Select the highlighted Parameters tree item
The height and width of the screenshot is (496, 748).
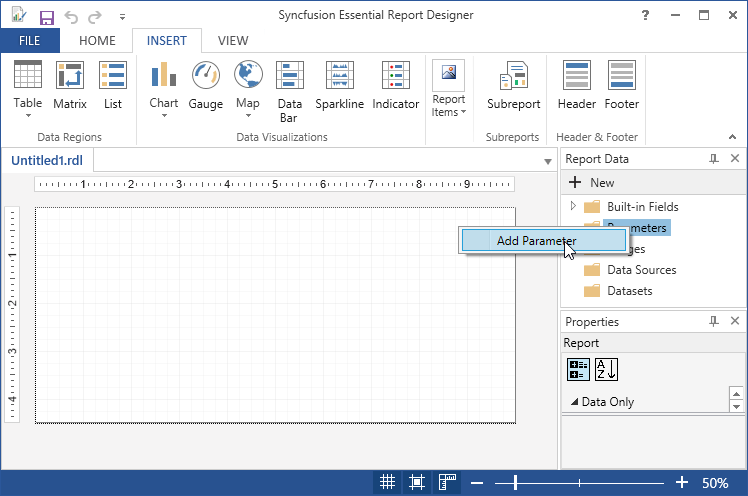tap(648, 228)
